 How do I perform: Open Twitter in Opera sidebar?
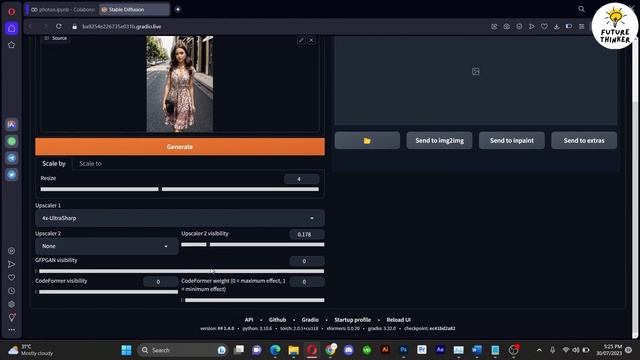coord(11,175)
